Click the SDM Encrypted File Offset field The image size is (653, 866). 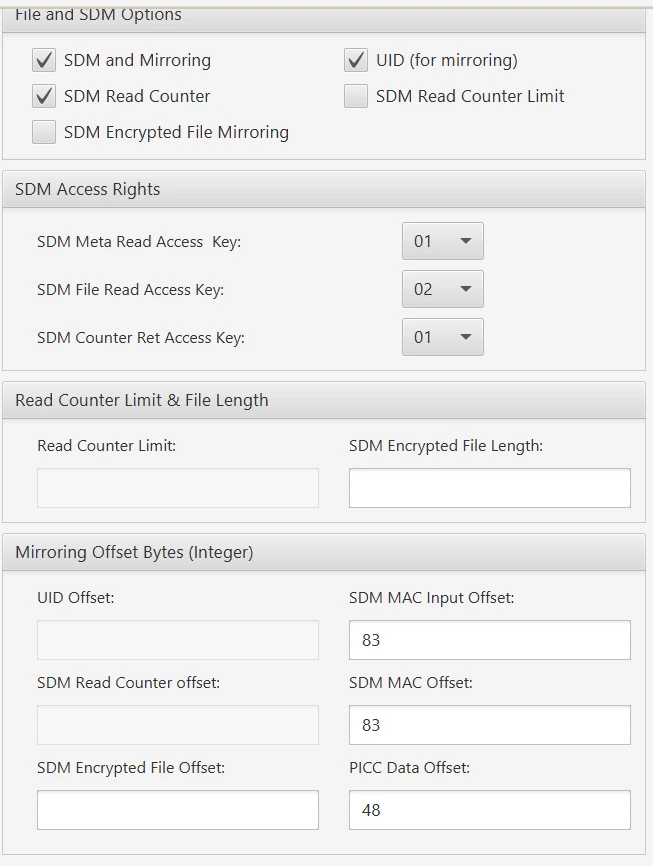178,810
